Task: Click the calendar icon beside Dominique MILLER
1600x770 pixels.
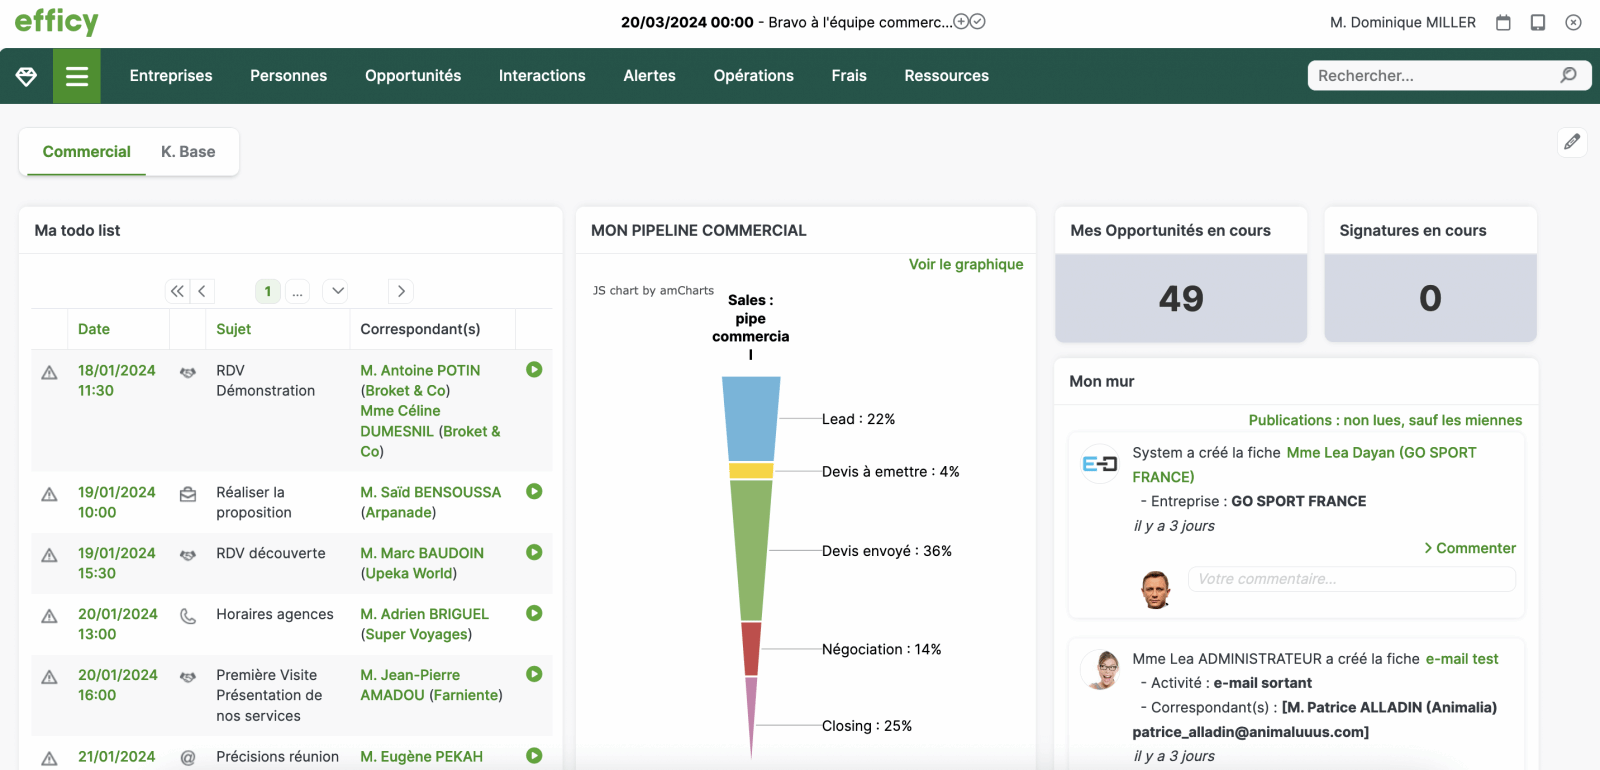Action: click(x=1502, y=22)
